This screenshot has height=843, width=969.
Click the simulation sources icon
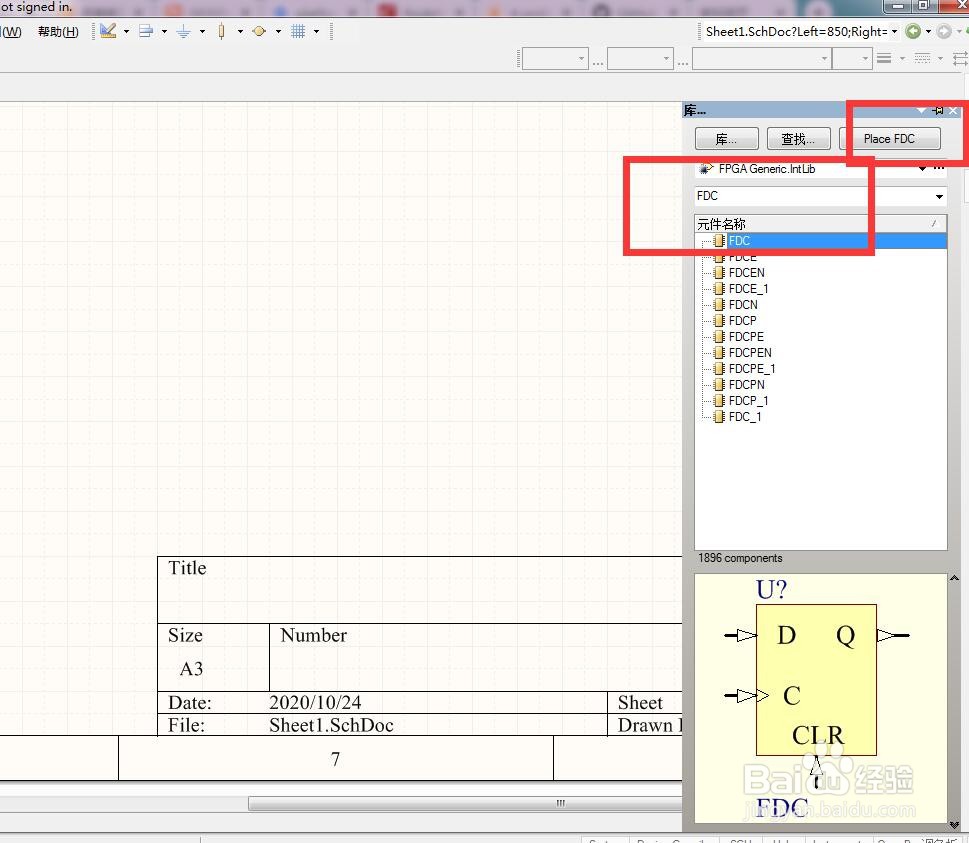click(260, 31)
